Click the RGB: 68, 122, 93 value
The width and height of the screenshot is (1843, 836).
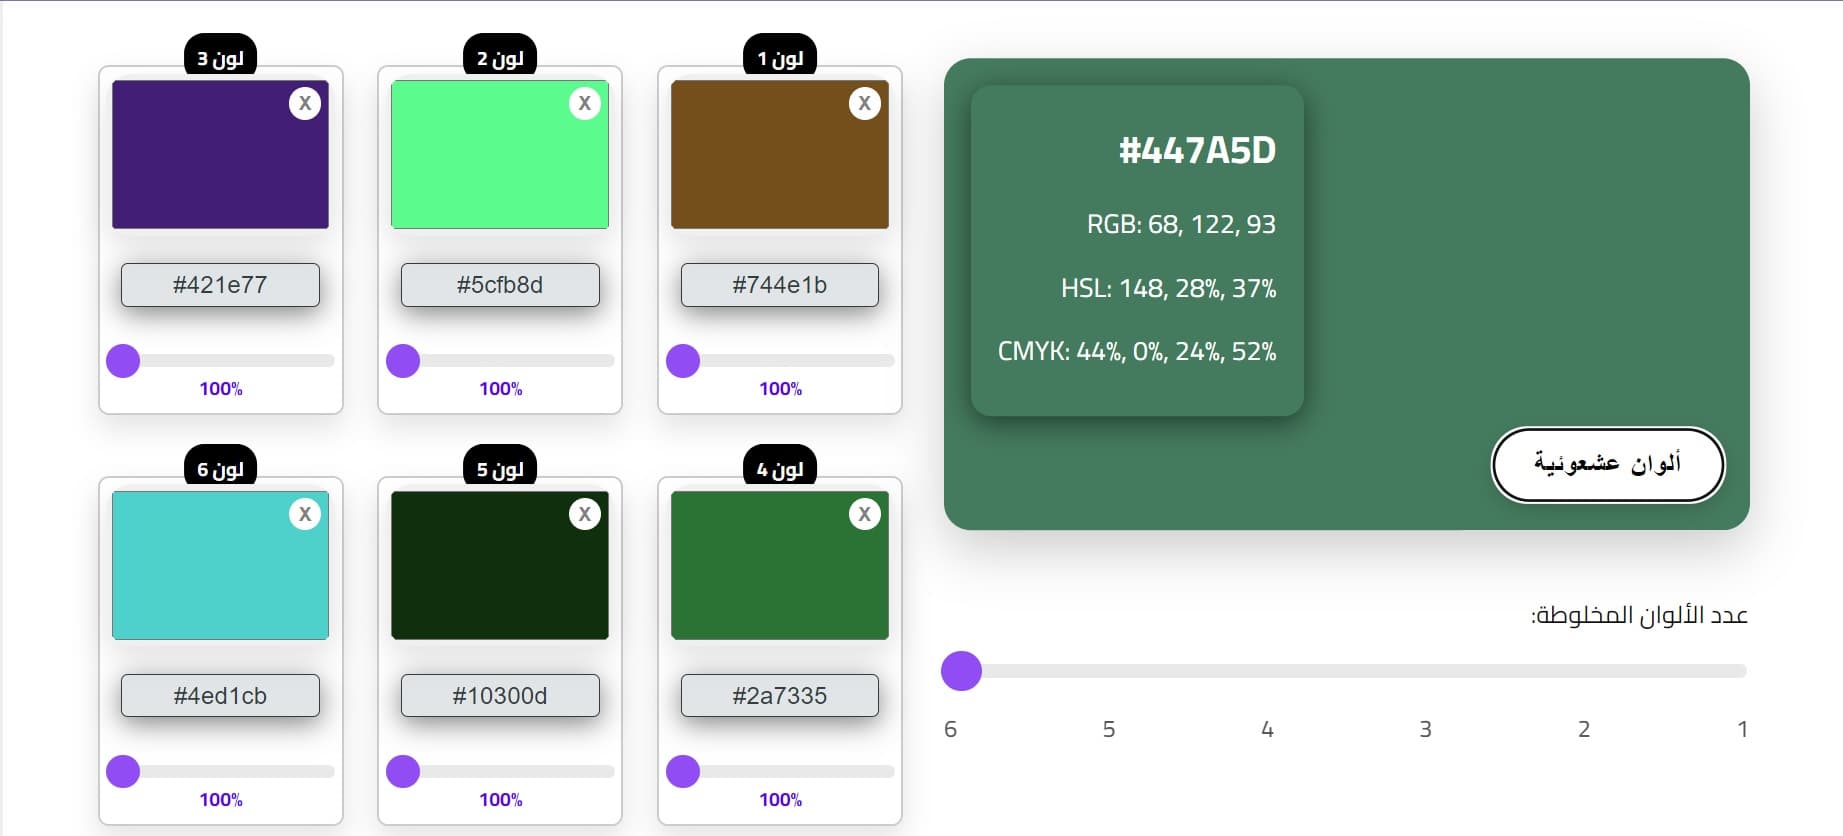[x=1181, y=224]
